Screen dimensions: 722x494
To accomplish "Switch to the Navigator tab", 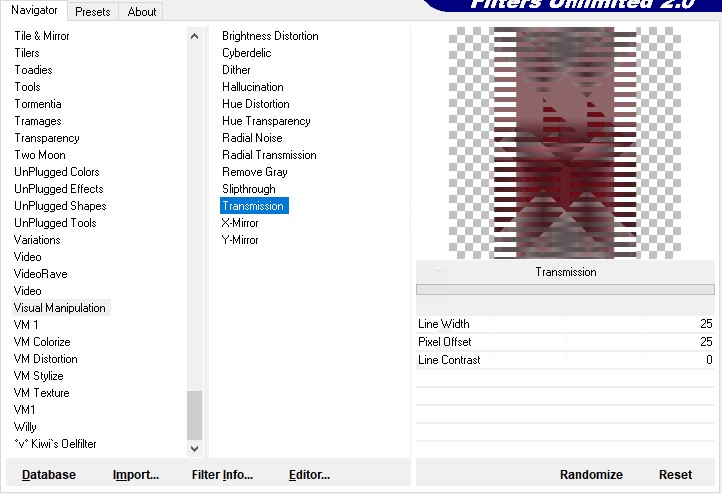I will 34,10.
